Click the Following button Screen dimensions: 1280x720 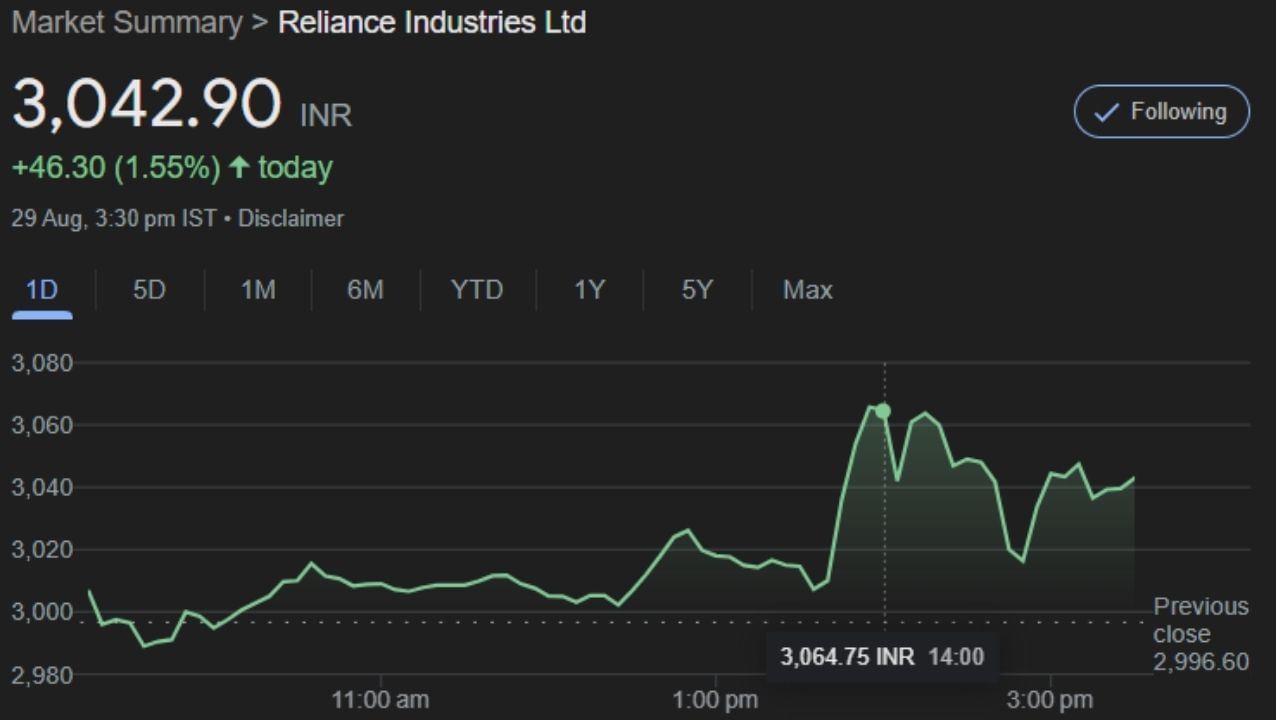pyautogui.click(x=1162, y=111)
